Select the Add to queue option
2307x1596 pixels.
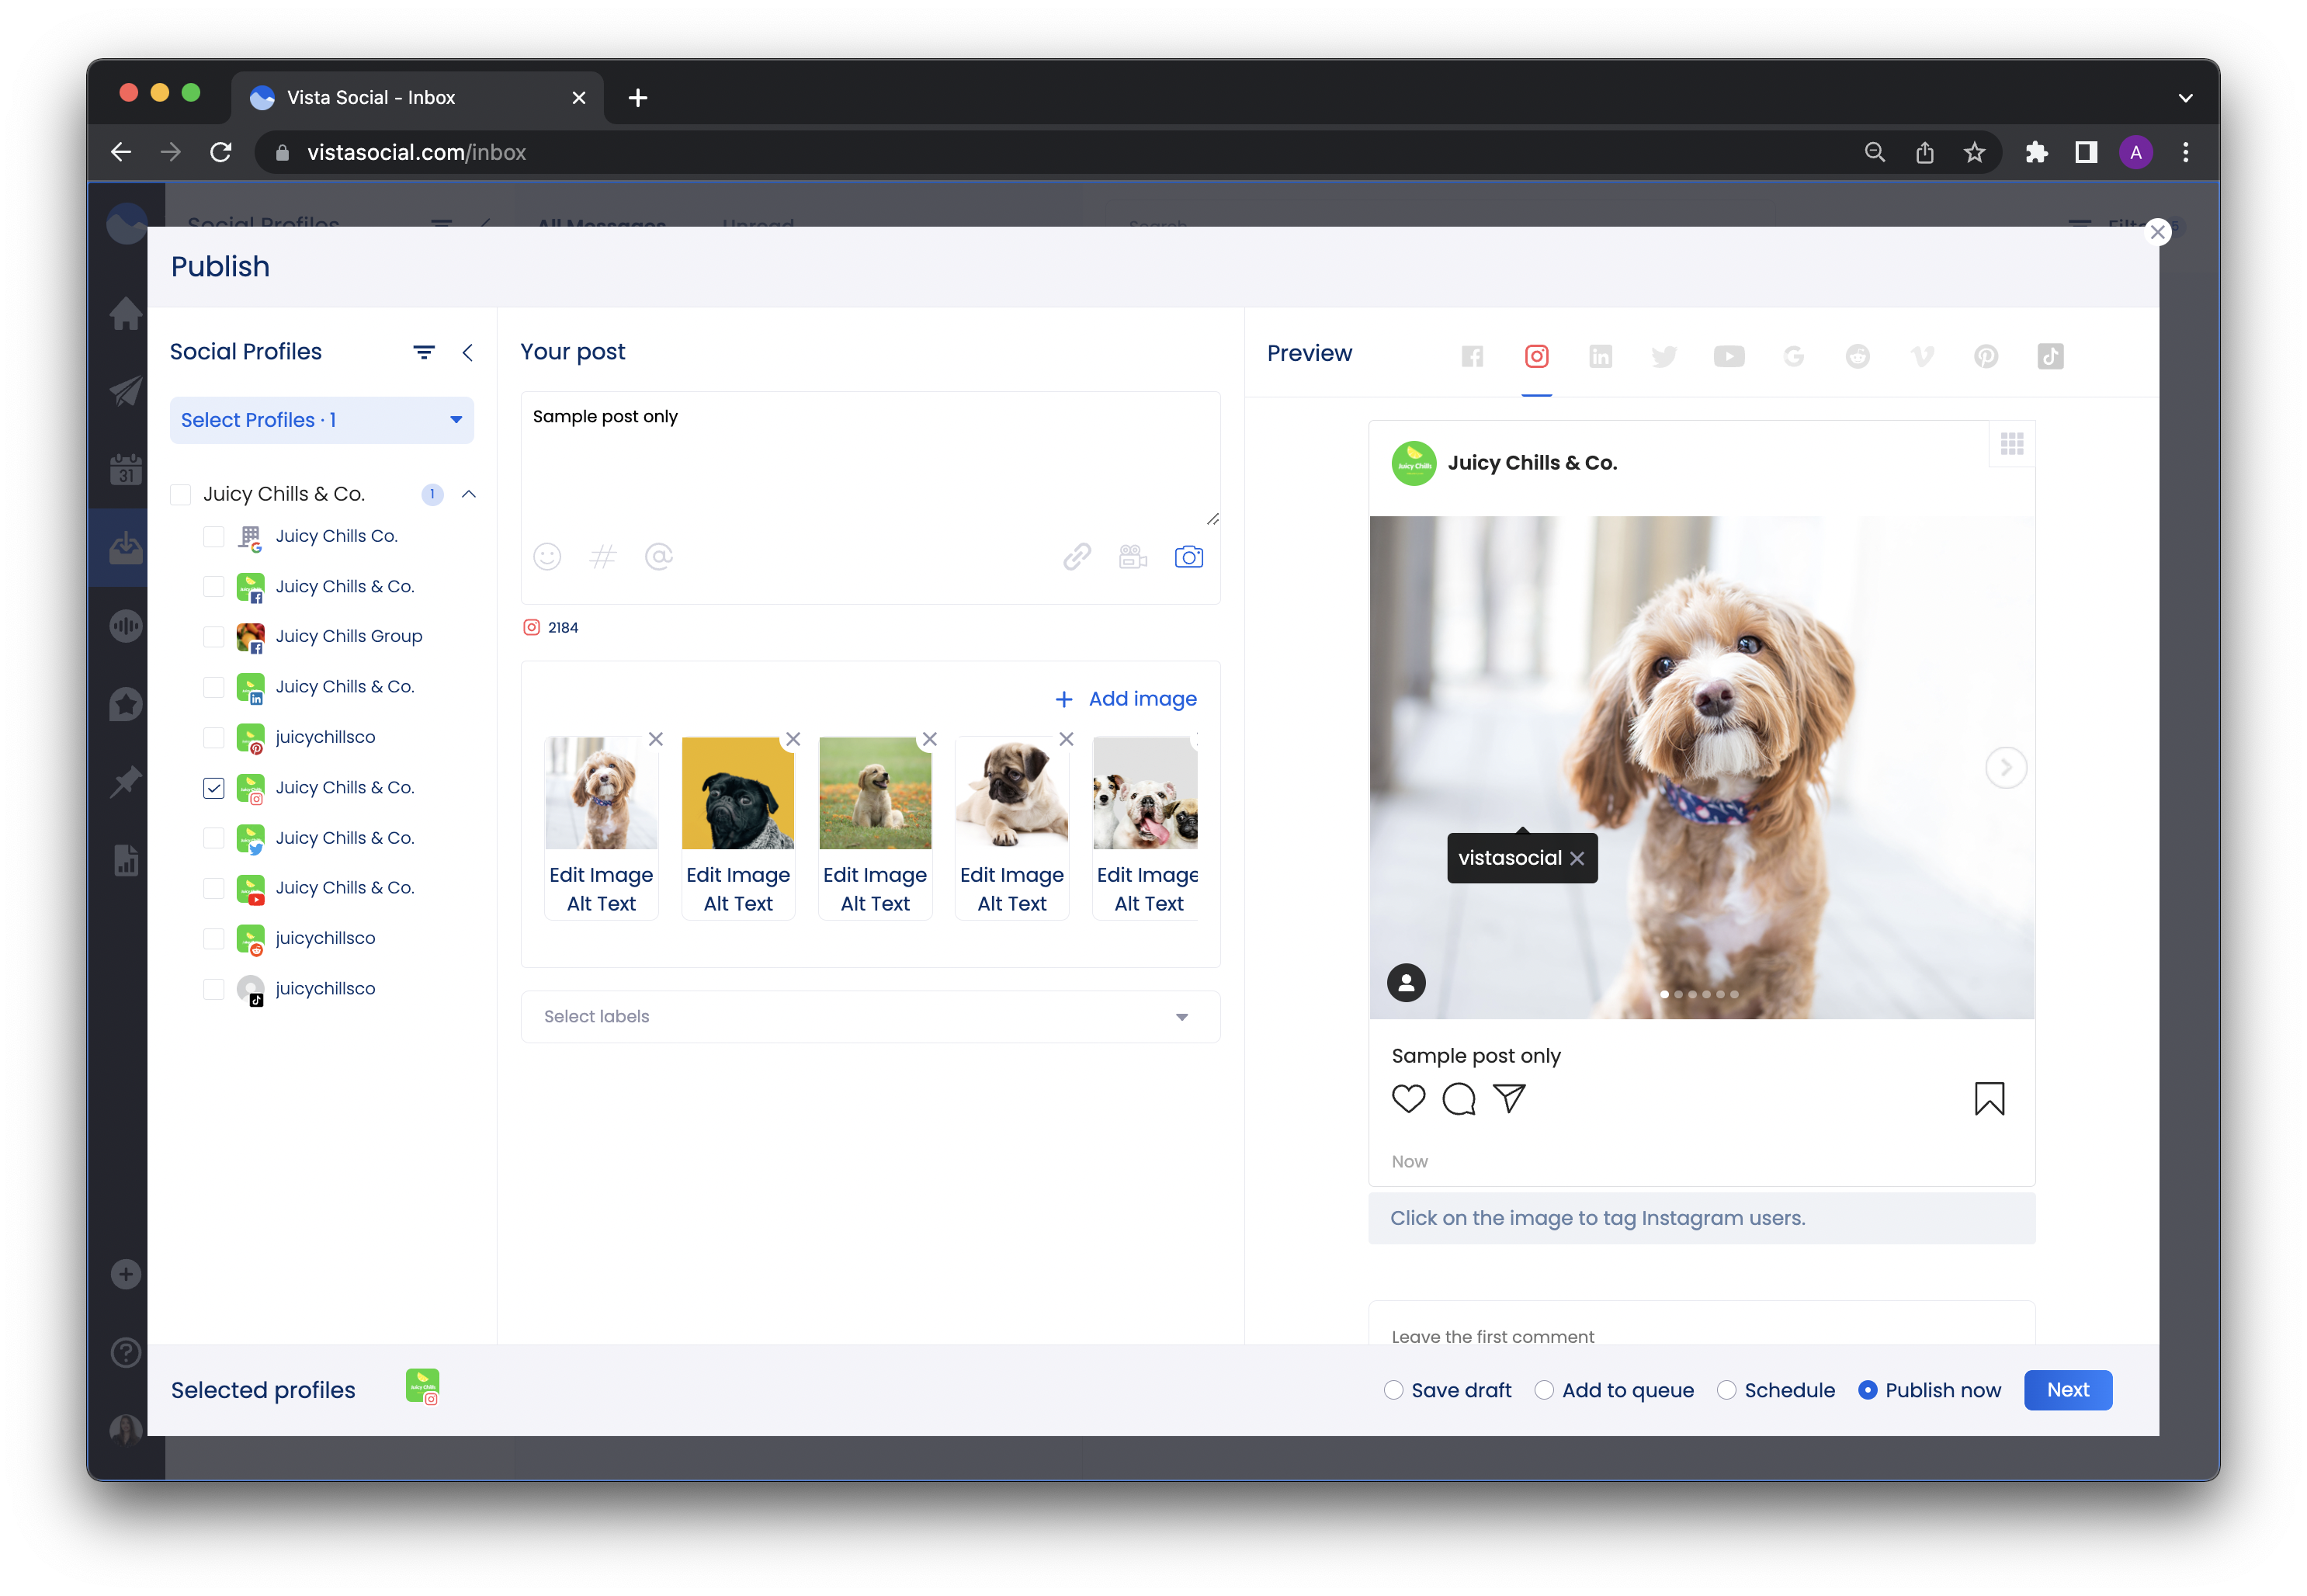pos(1544,1390)
